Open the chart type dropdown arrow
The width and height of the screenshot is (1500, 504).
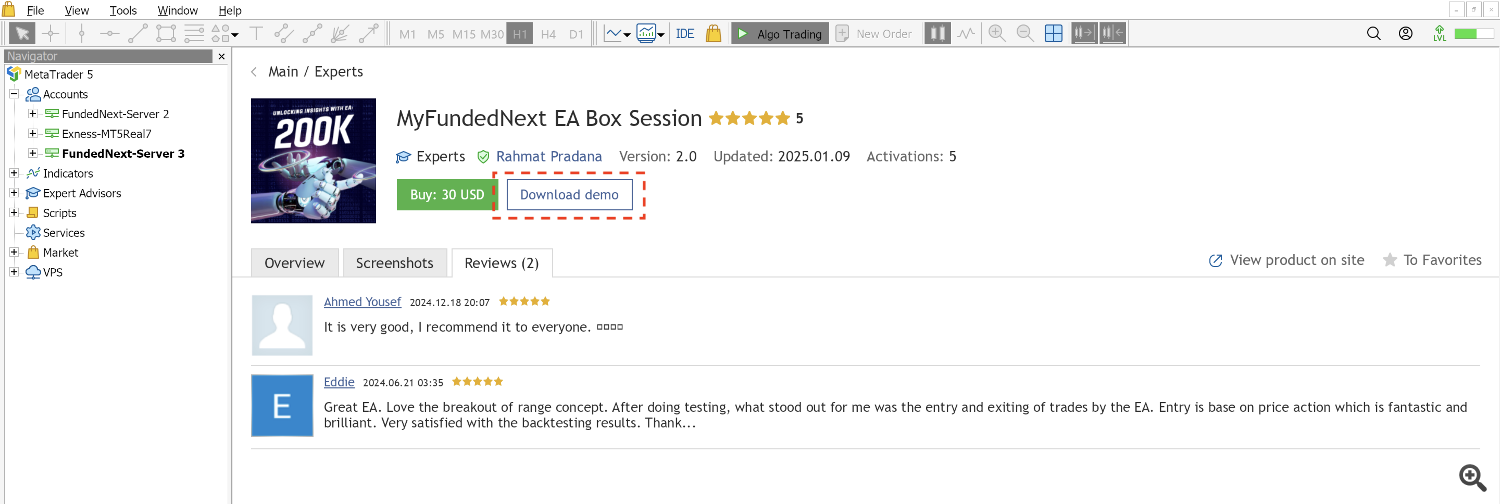click(x=627, y=35)
